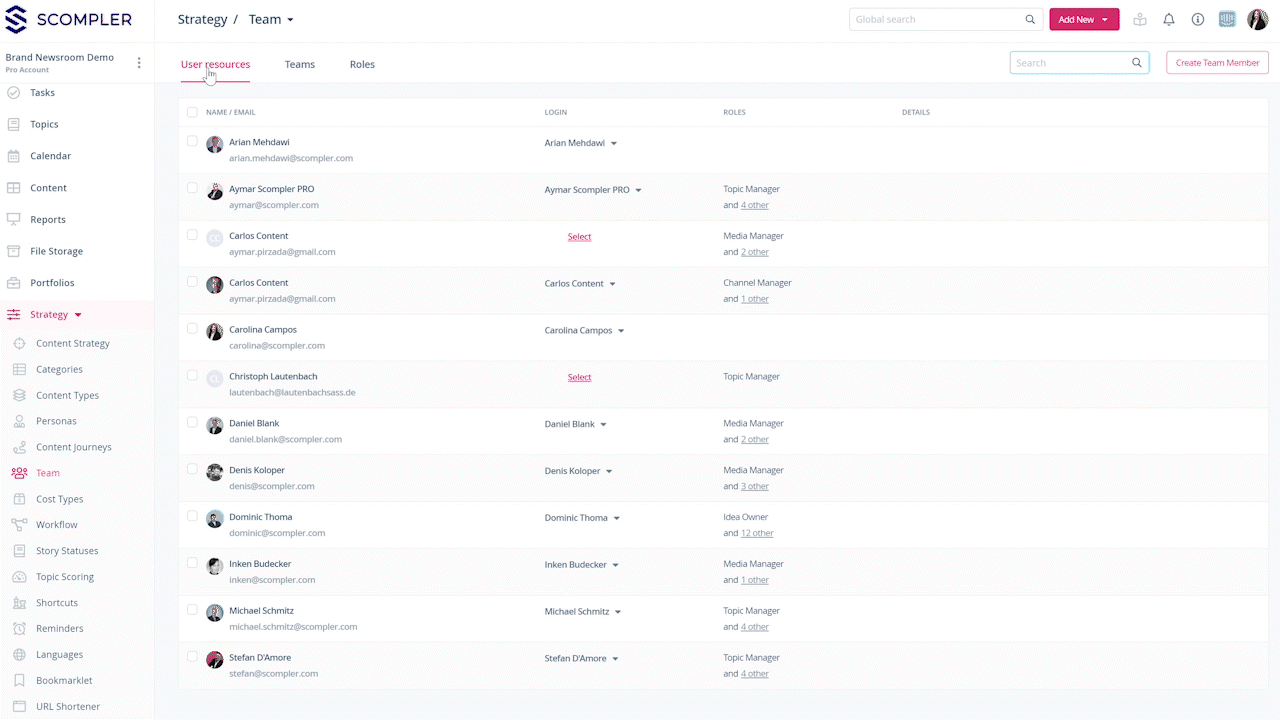Switch to the Teams tab

click(x=299, y=64)
